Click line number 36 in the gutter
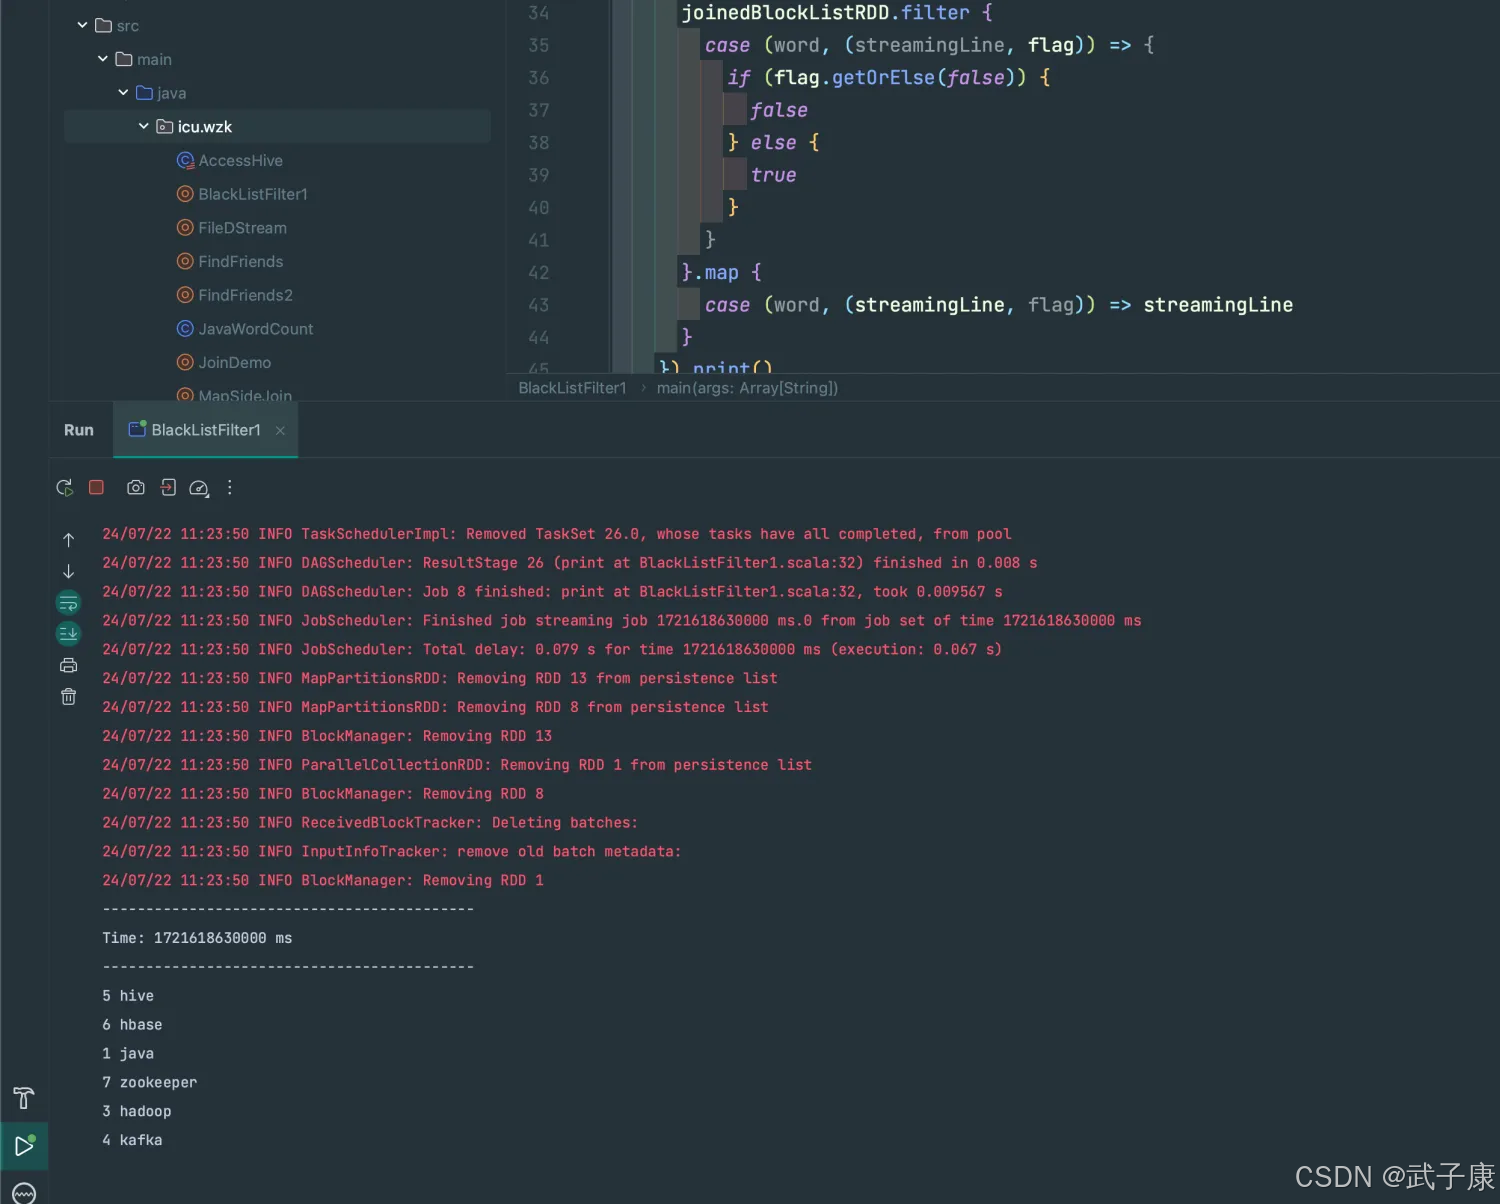This screenshot has width=1500, height=1204. 539,78
